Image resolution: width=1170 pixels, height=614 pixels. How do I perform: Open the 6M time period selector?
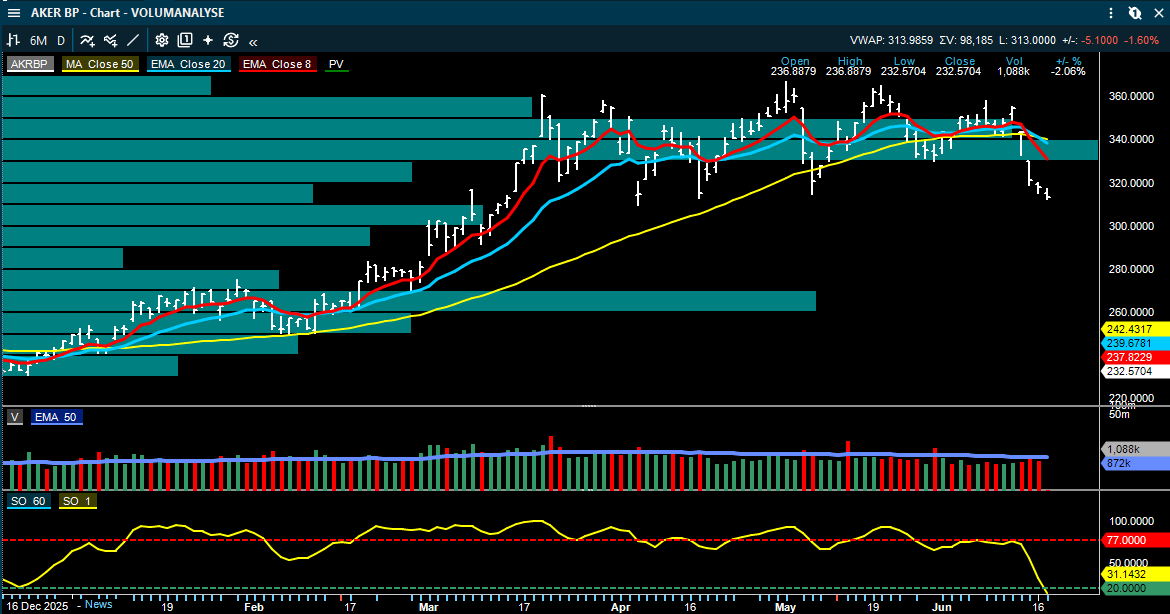click(38, 41)
